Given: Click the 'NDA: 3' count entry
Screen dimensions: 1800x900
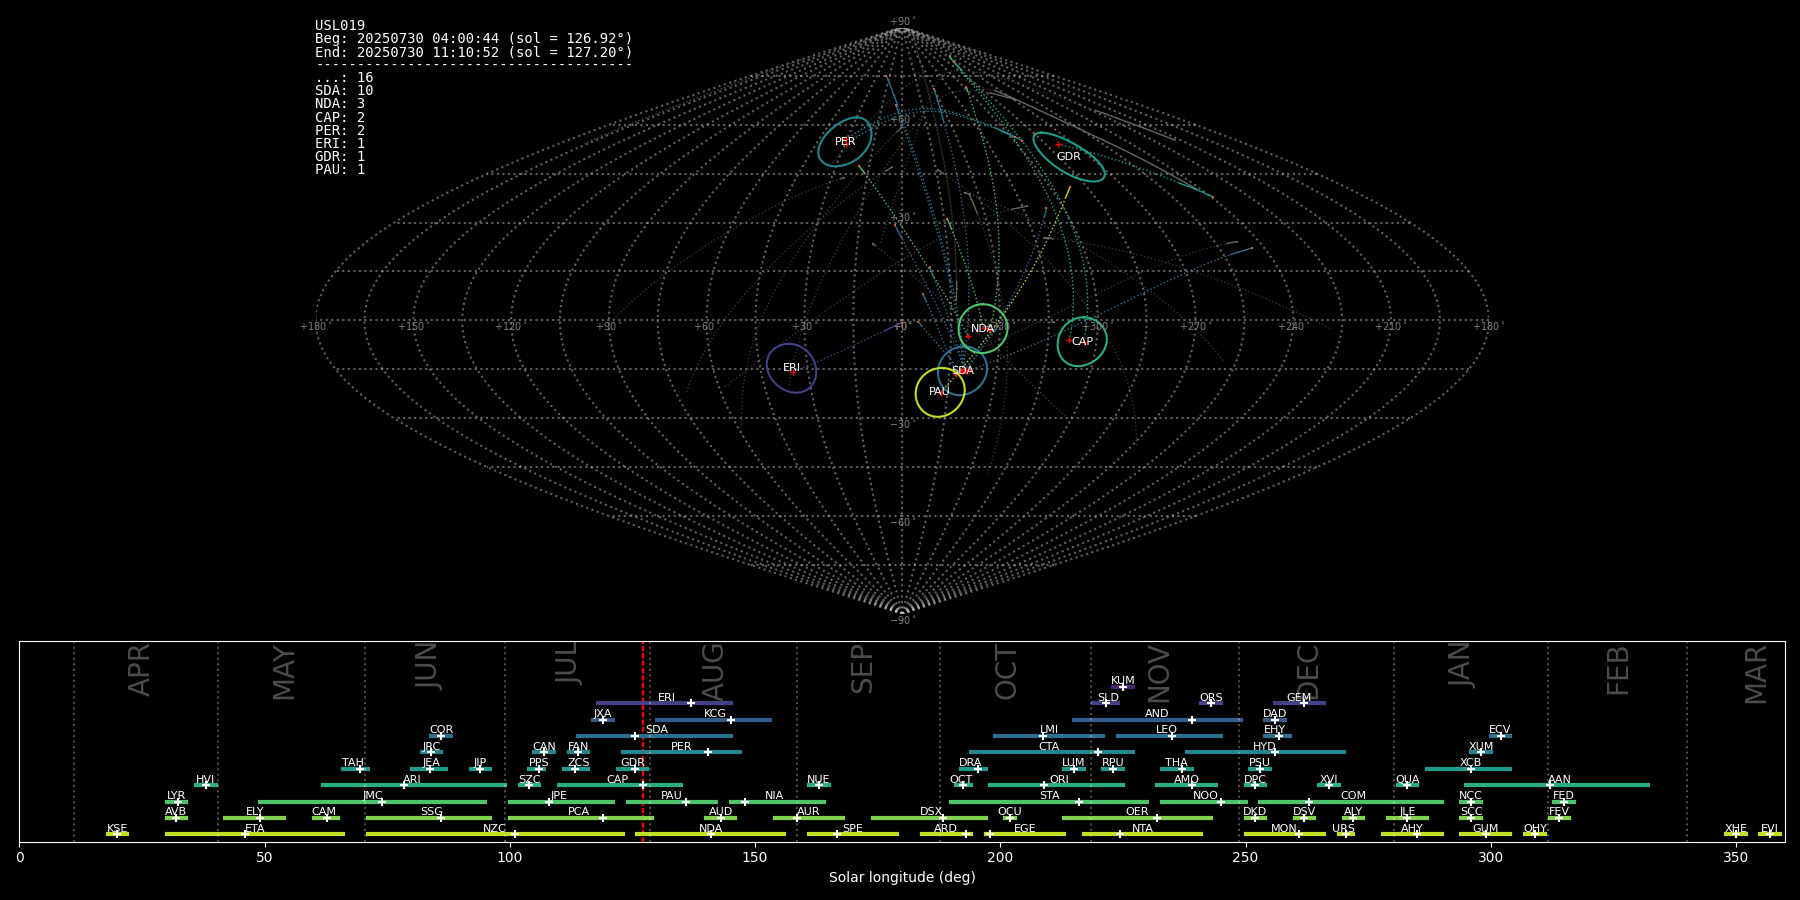Looking at the screenshot, I should 340,104.
